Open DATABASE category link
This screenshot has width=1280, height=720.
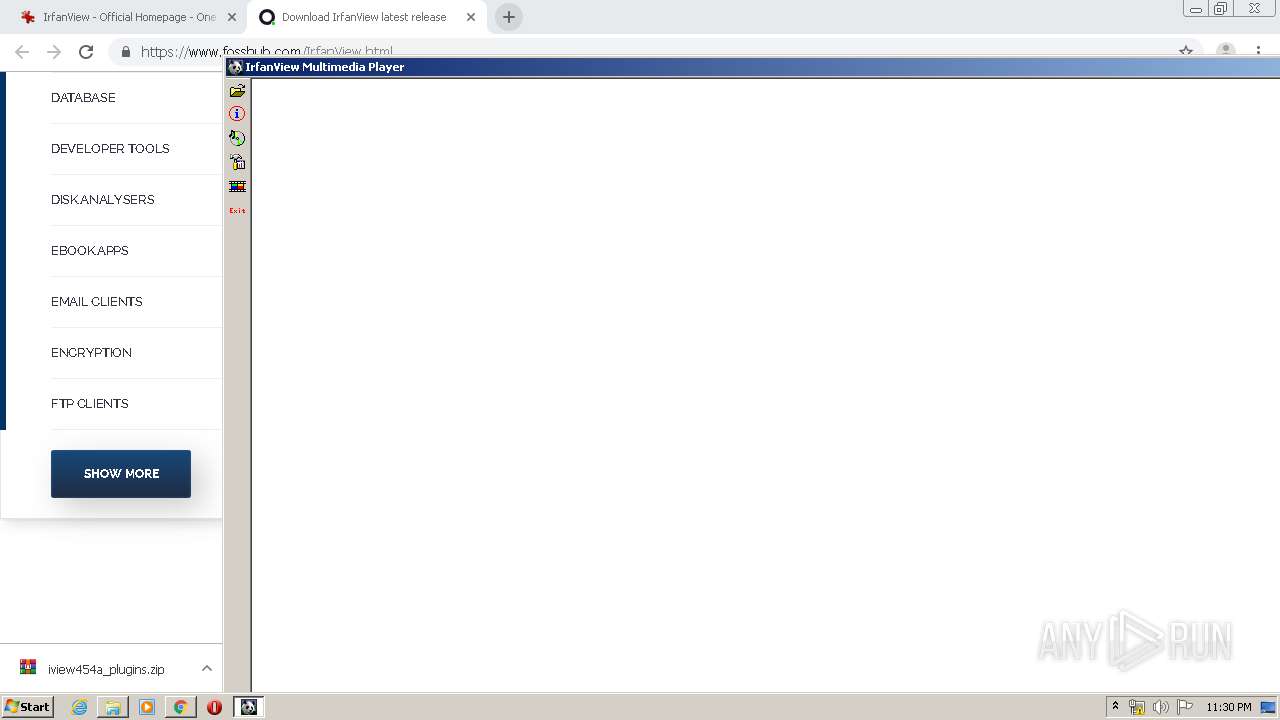pyautogui.click(x=83, y=98)
